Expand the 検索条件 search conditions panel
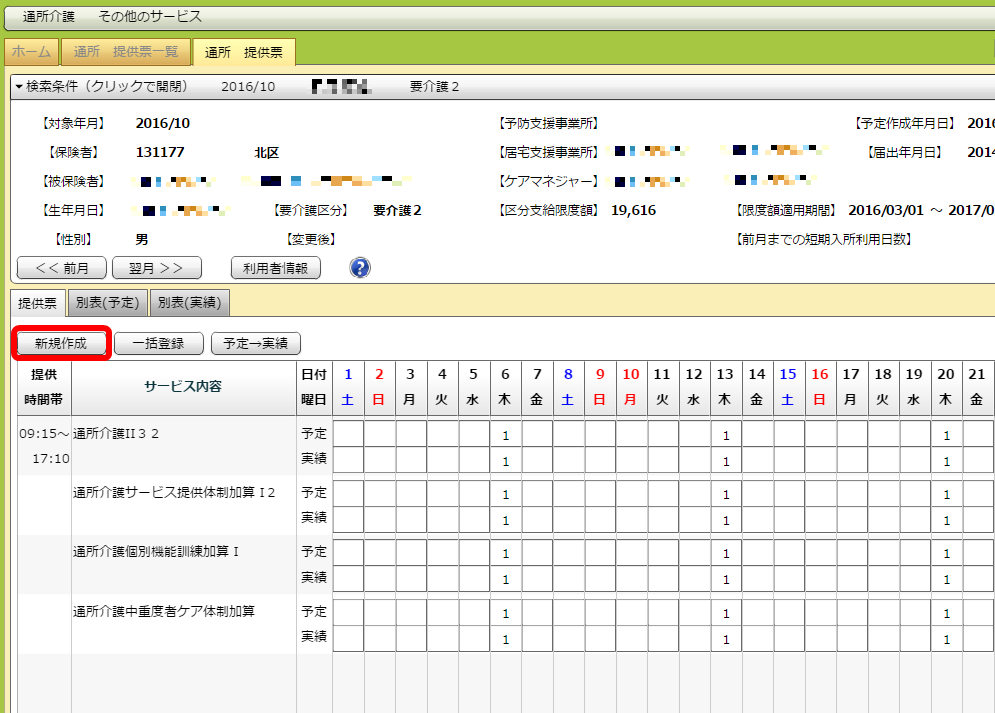Screen dimensions: 995x713 tap(102, 87)
